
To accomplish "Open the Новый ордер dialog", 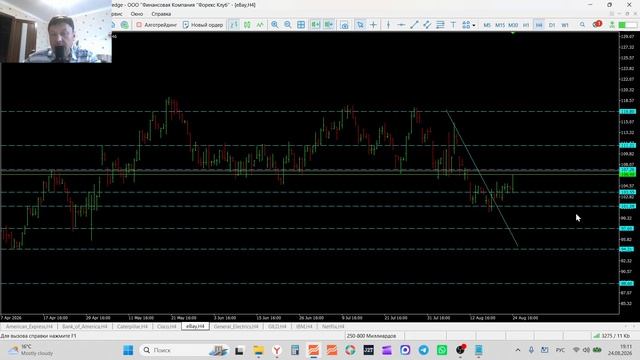I will (x=203, y=25).
